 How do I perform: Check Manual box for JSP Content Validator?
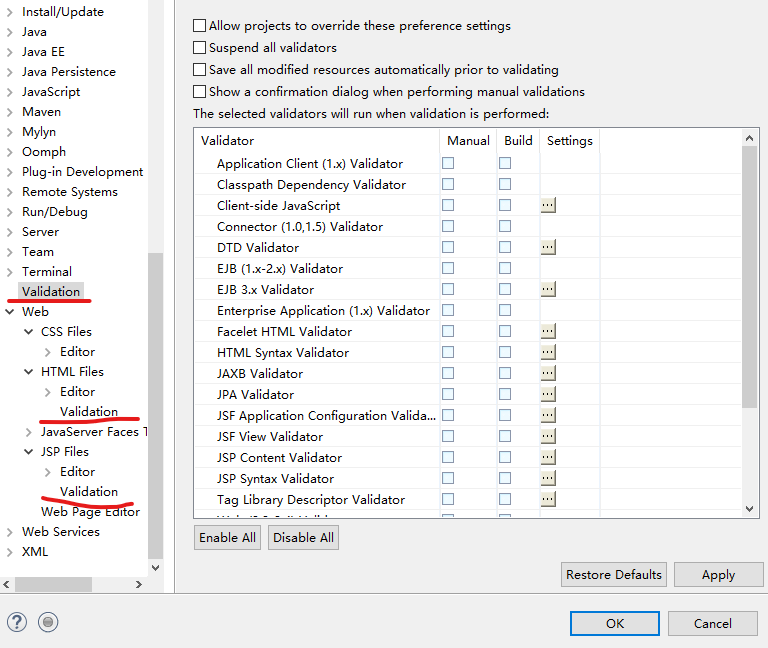point(448,457)
